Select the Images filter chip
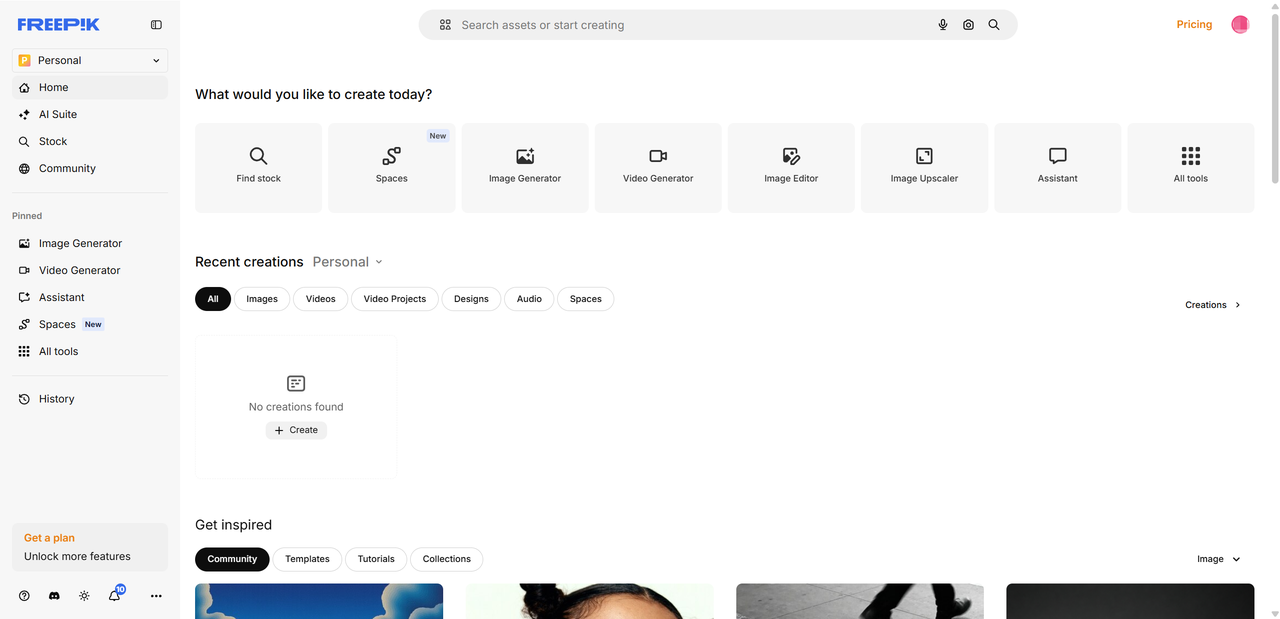The image size is (1280, 619). coord(262,299)
